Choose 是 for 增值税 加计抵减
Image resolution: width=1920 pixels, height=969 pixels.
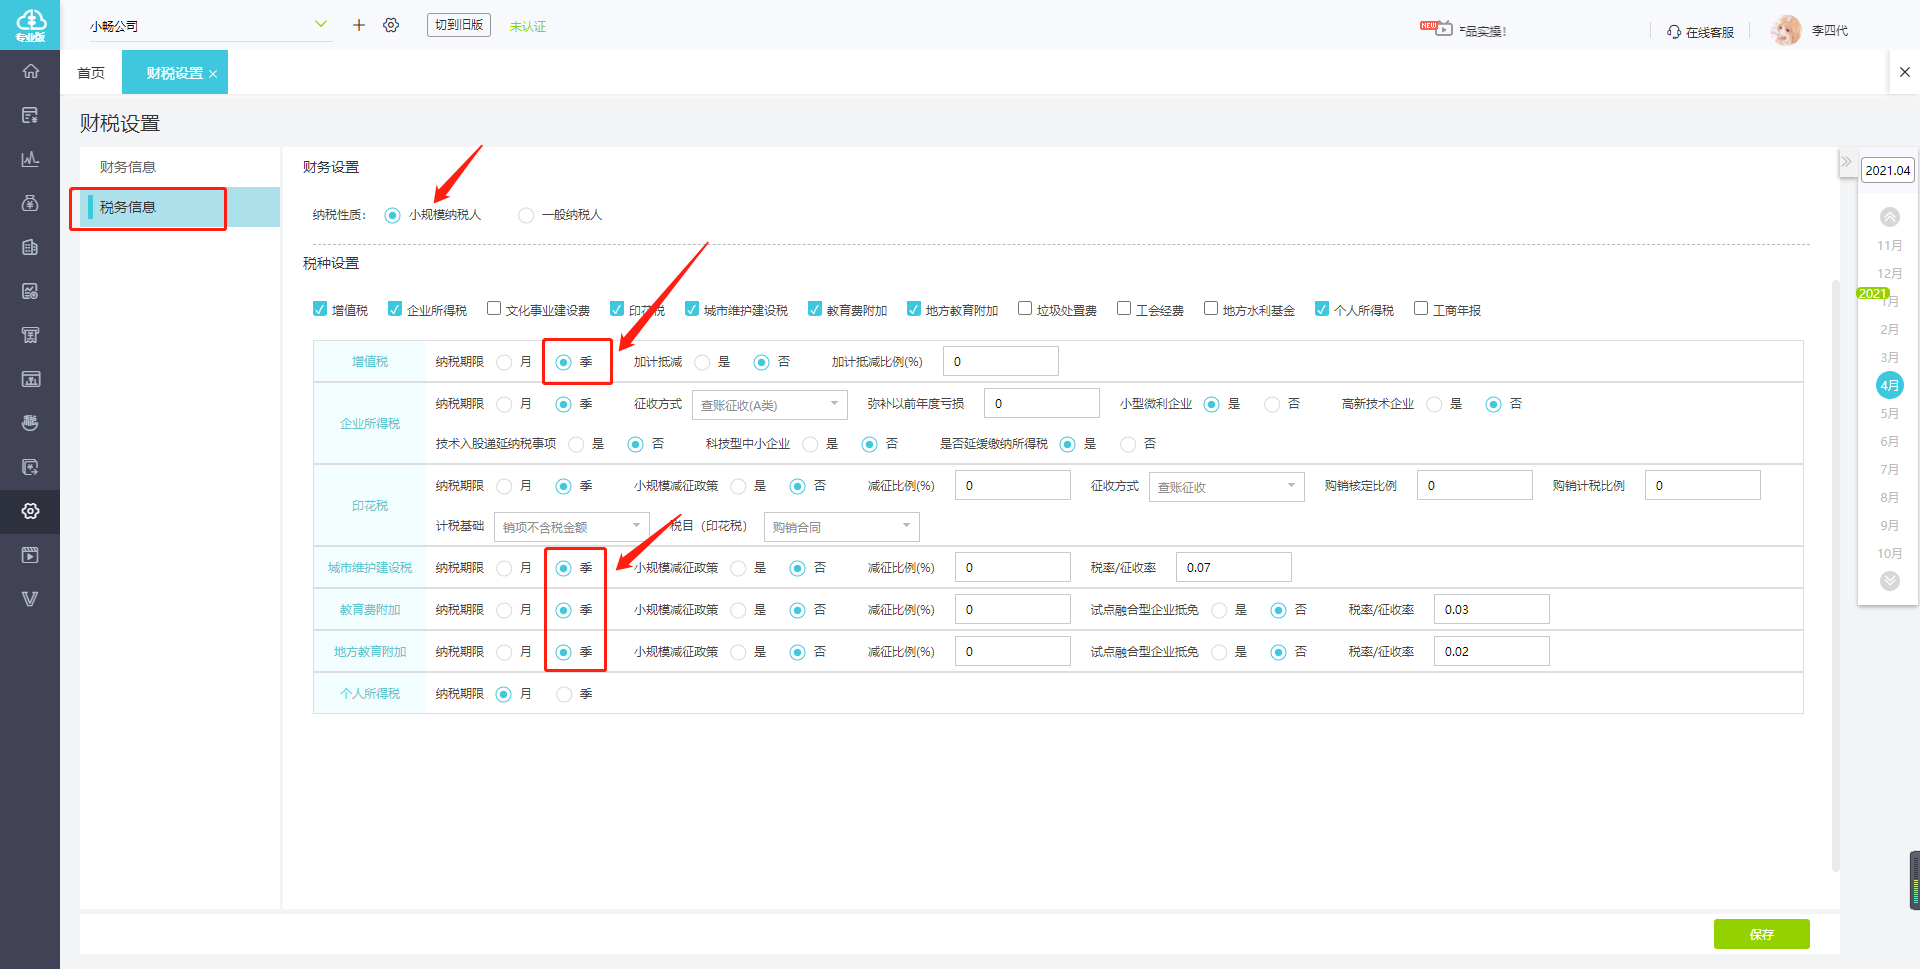tap(702, 362)
